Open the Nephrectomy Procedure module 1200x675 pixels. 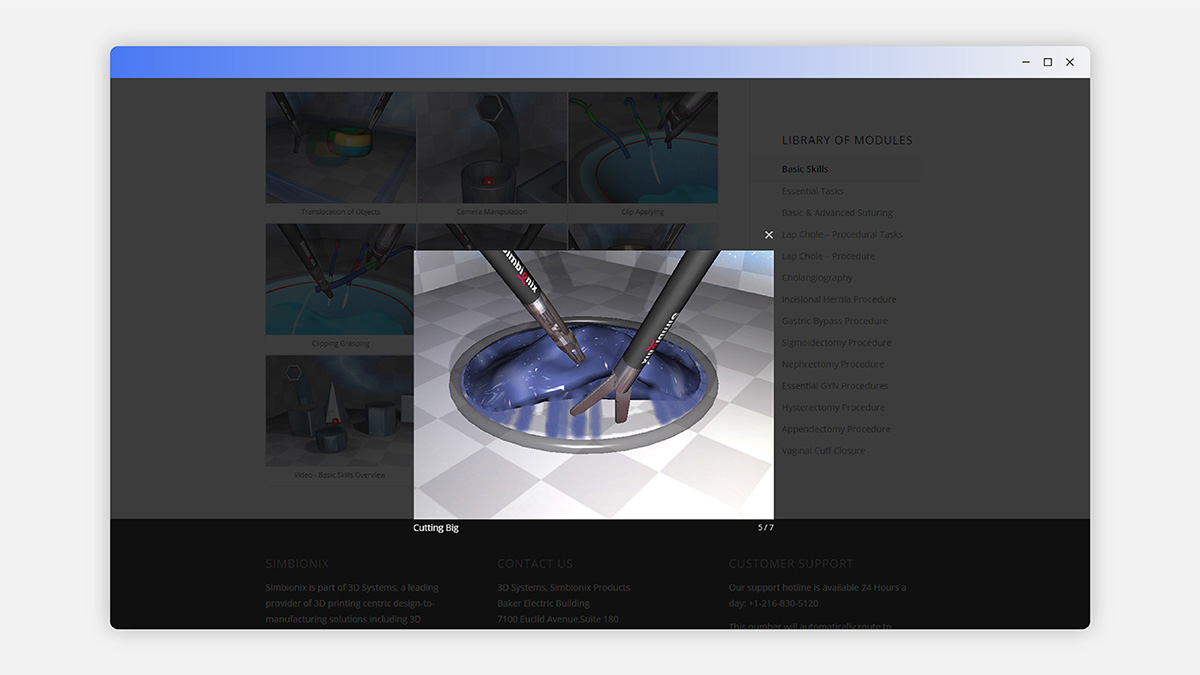(x=833, y=364)
